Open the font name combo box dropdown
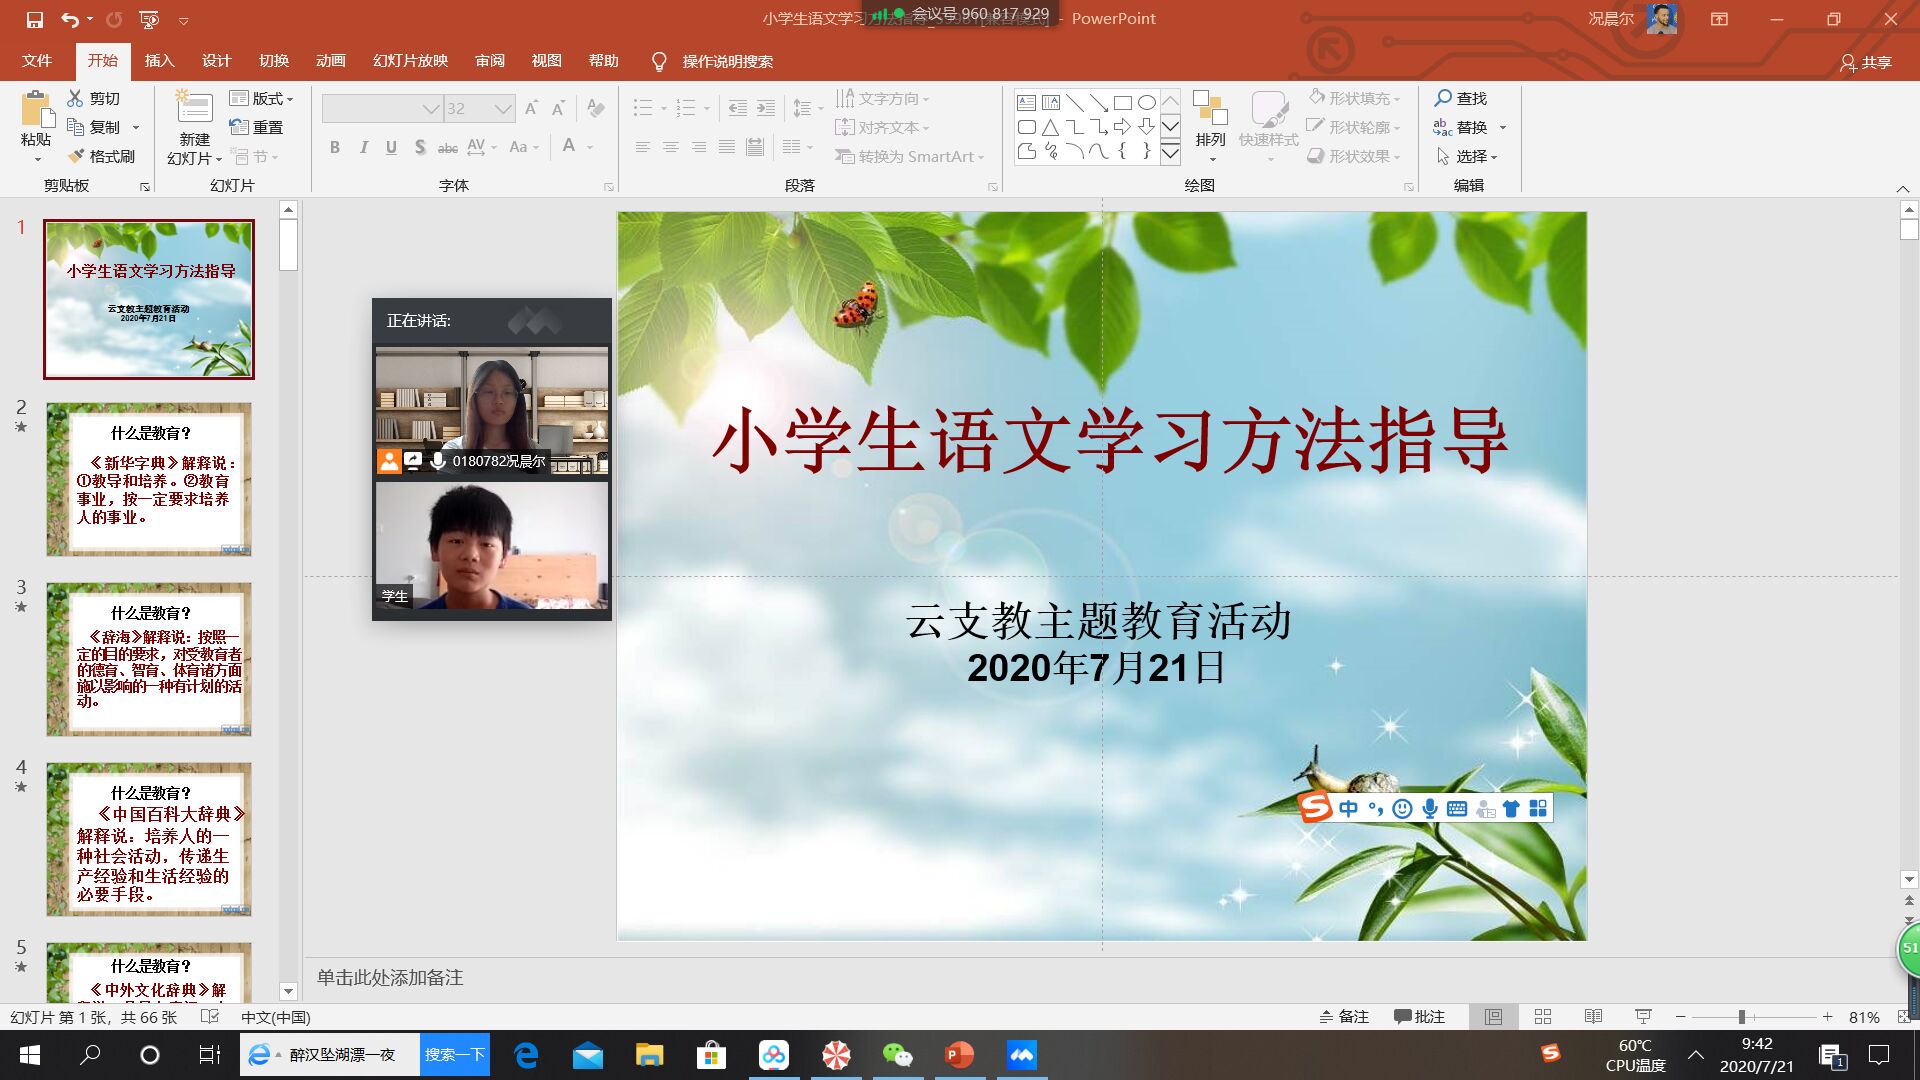The height and width of the screenshot is (1080, 1920). [x=431, y=108]
